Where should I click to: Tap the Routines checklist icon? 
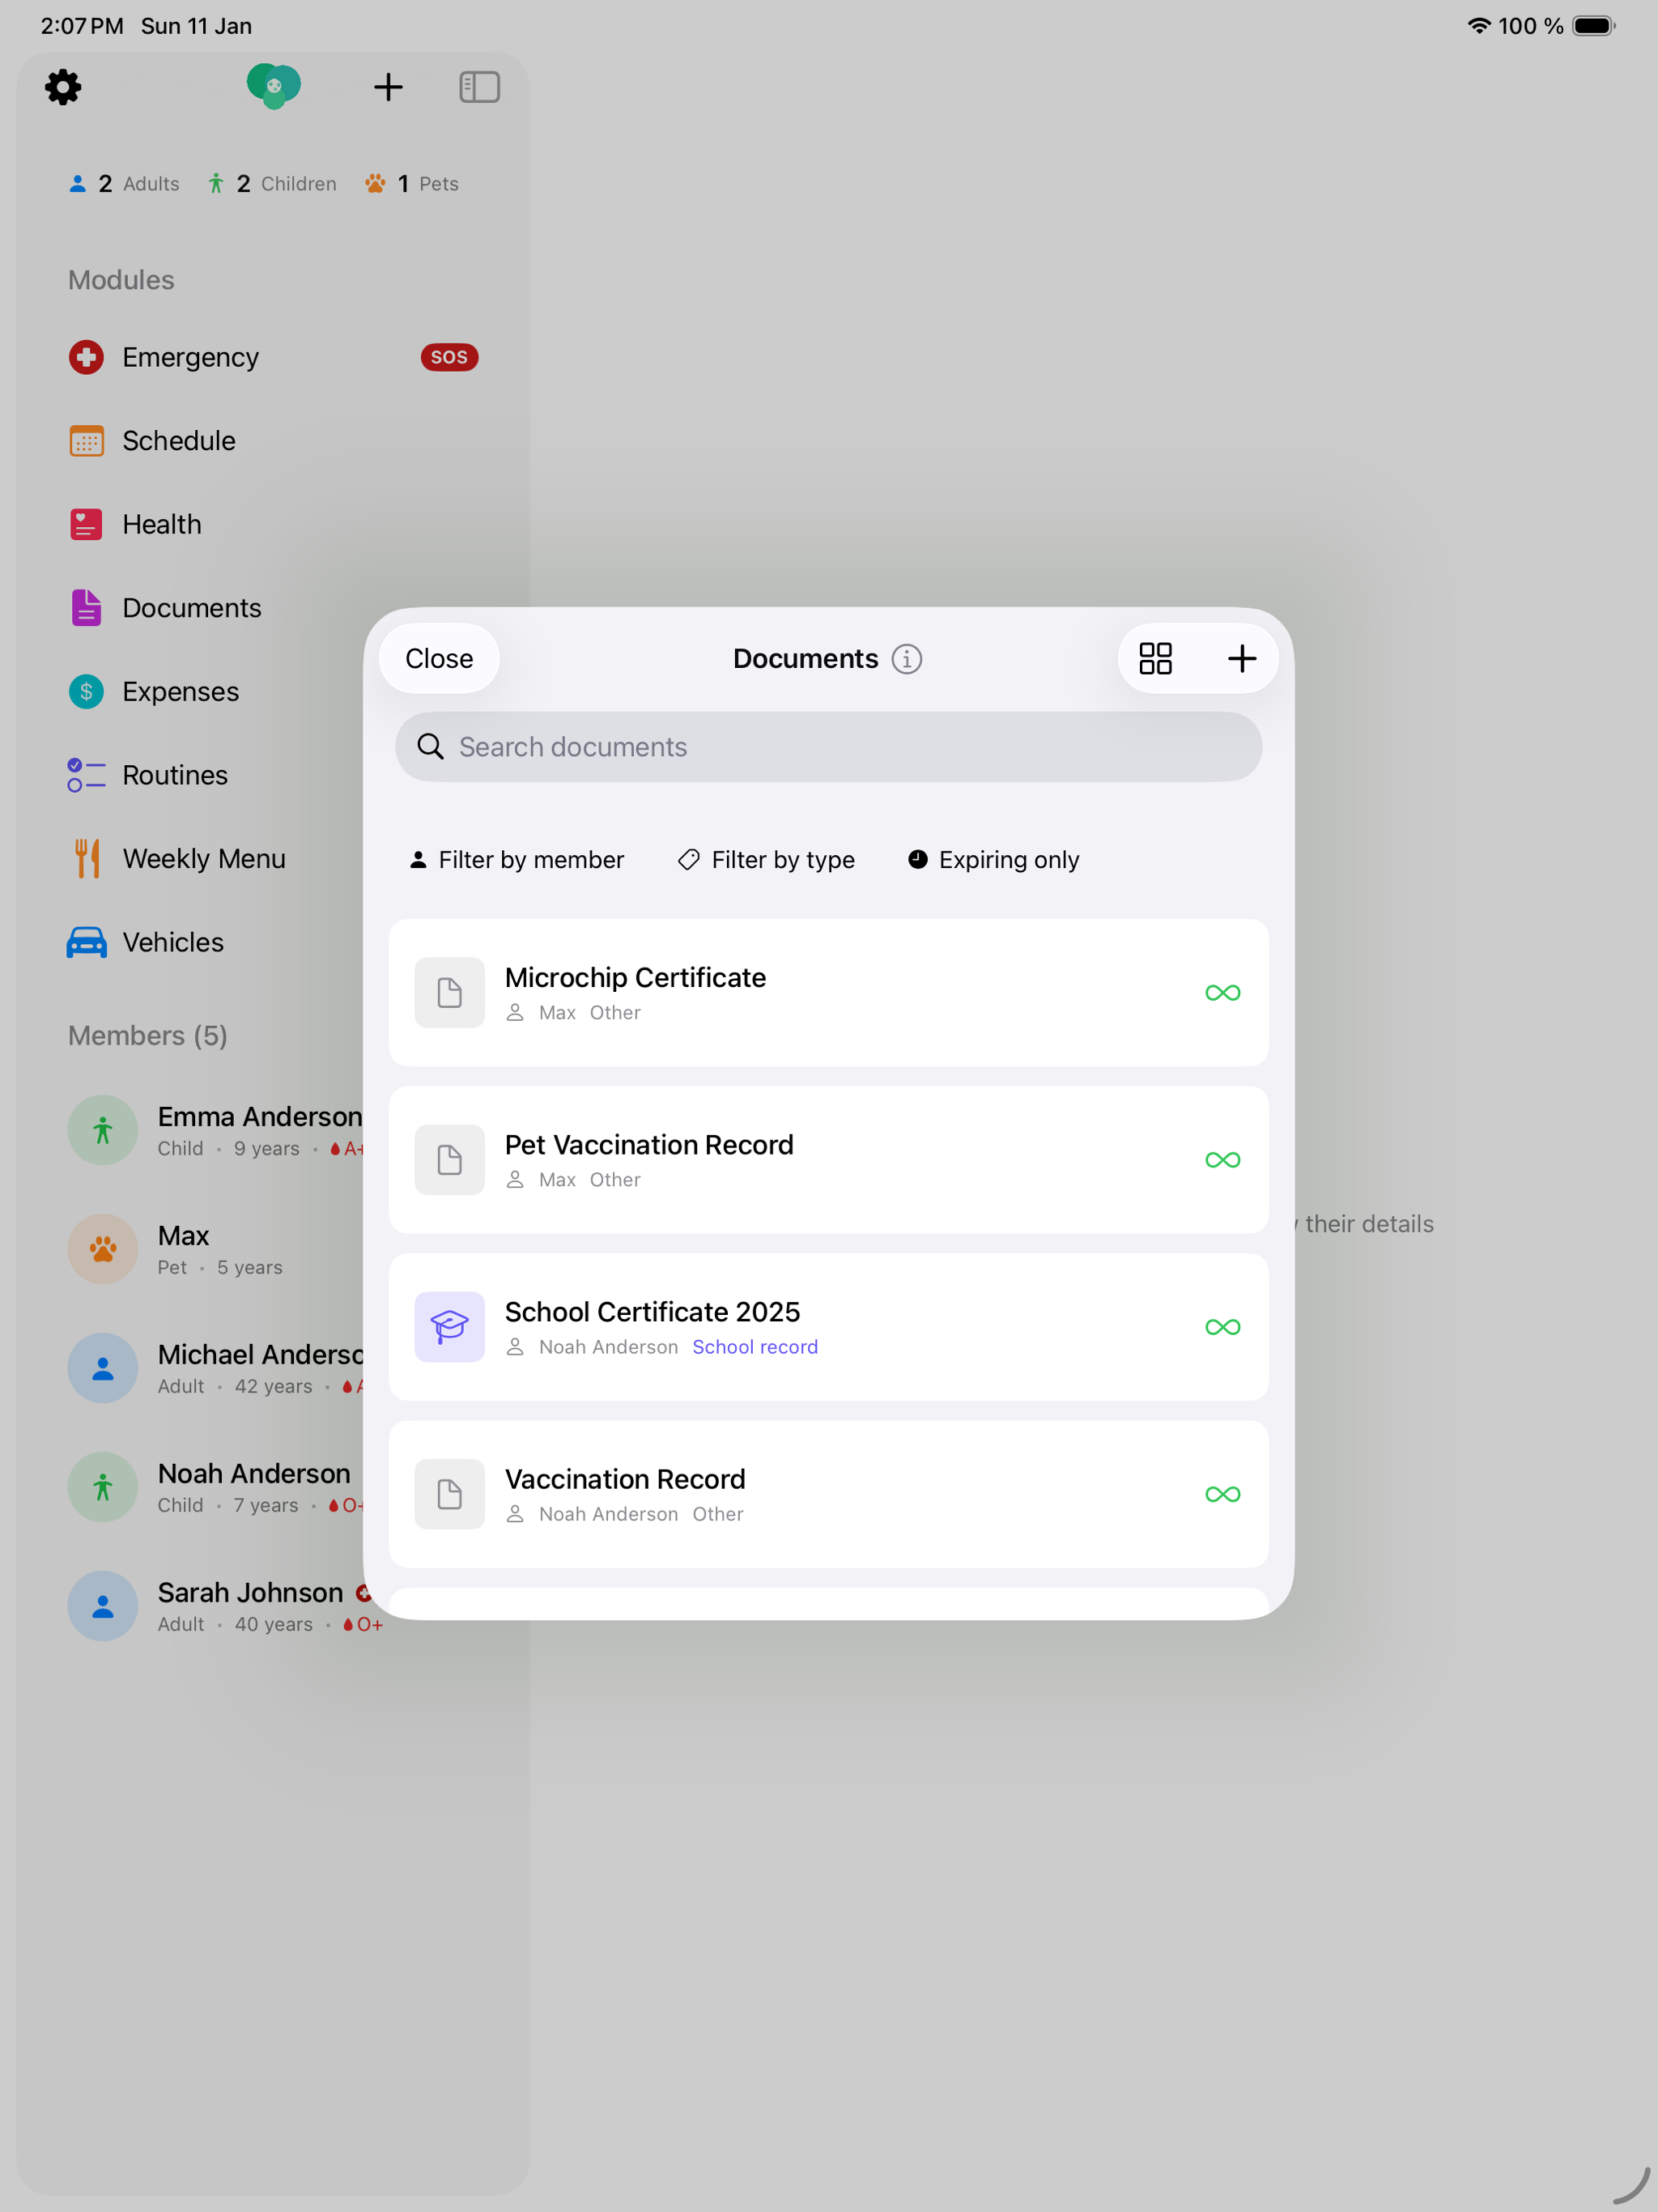coord(86,775)
